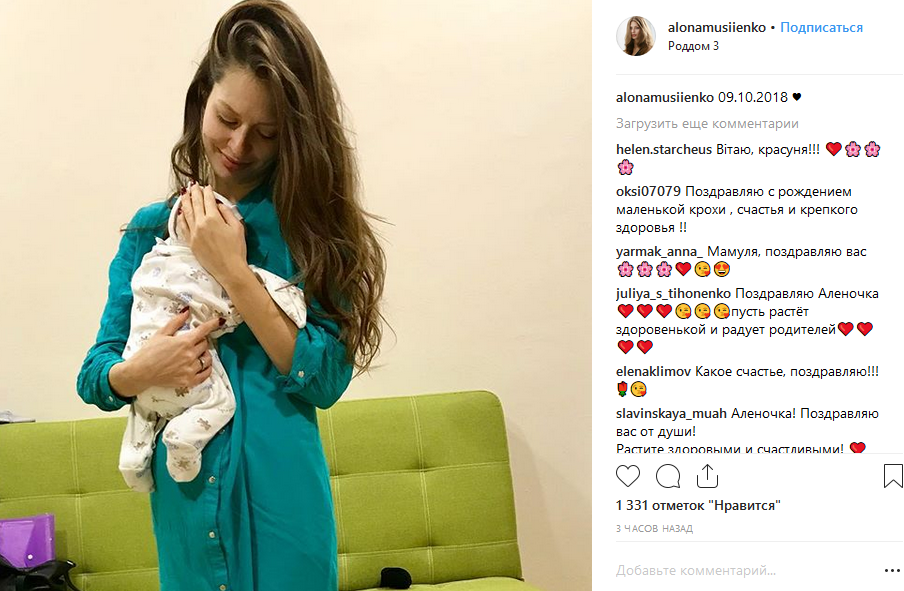
Task: Open post timestamp 3 часов назад
Action: [654, 528]
